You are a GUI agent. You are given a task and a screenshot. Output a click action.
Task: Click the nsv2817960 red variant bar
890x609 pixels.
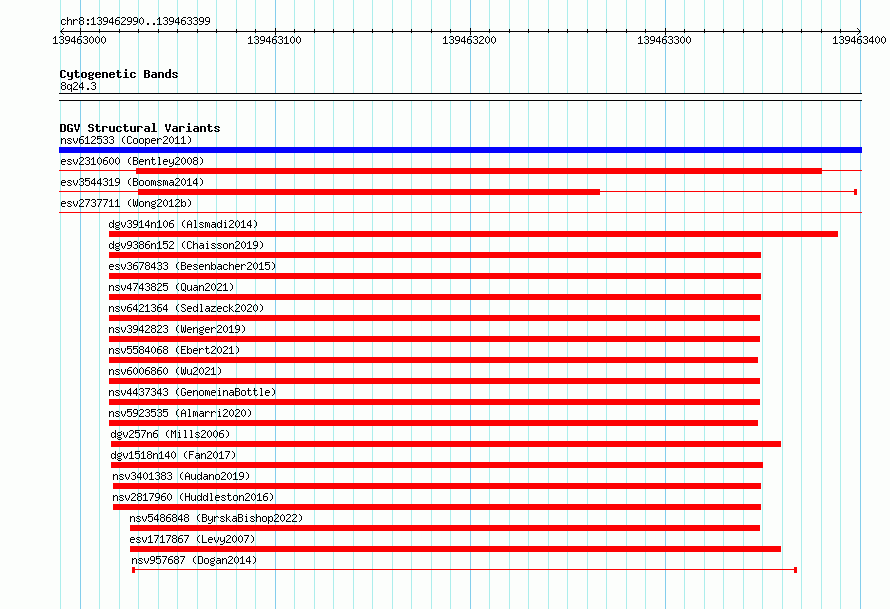437,507
